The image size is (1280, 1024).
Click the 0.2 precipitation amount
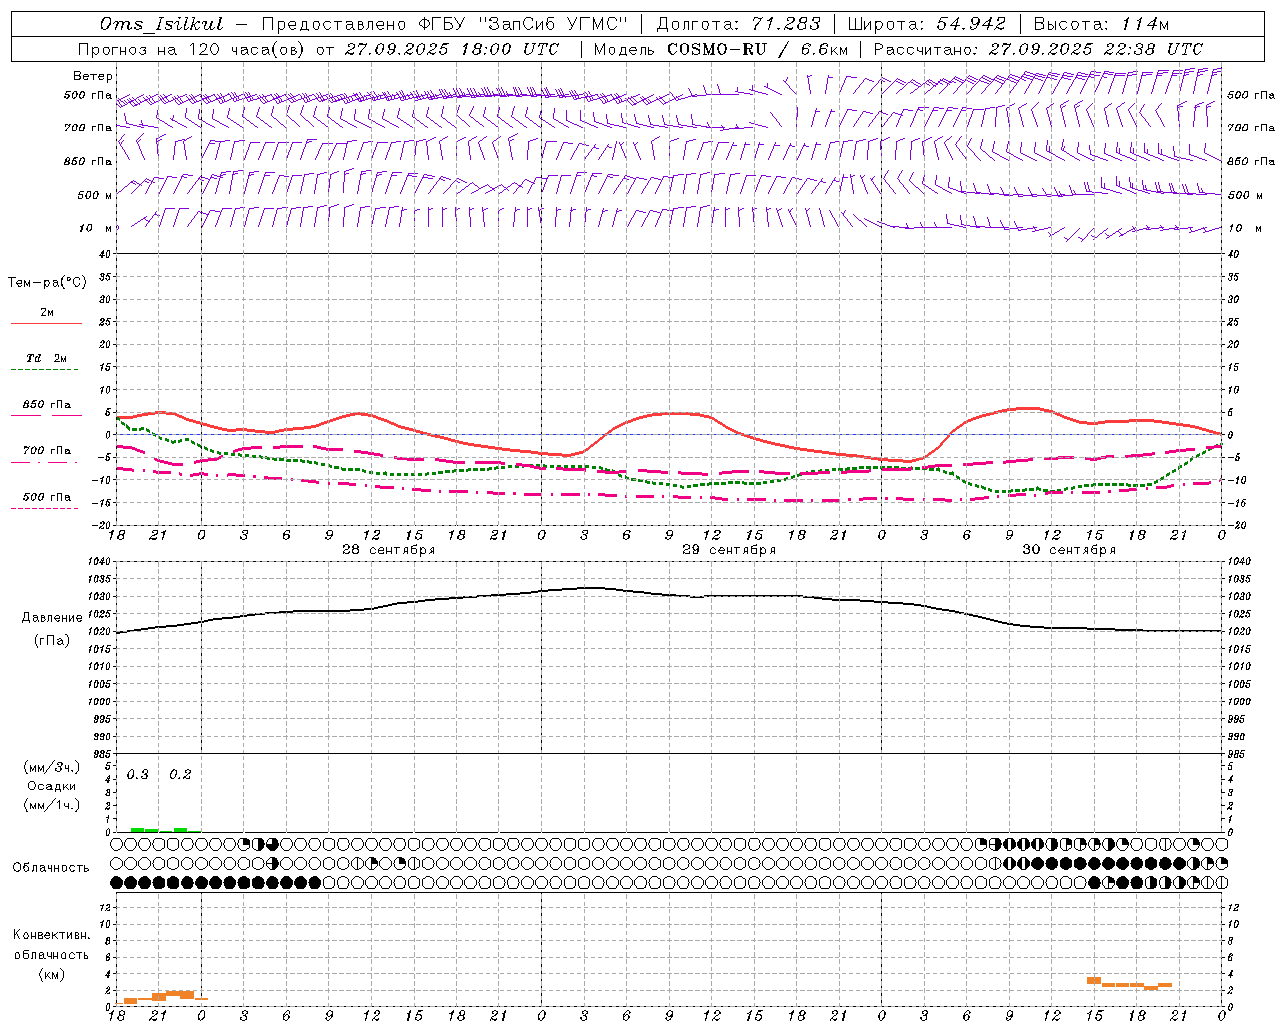pyautogui.click(x=180, y=775)
